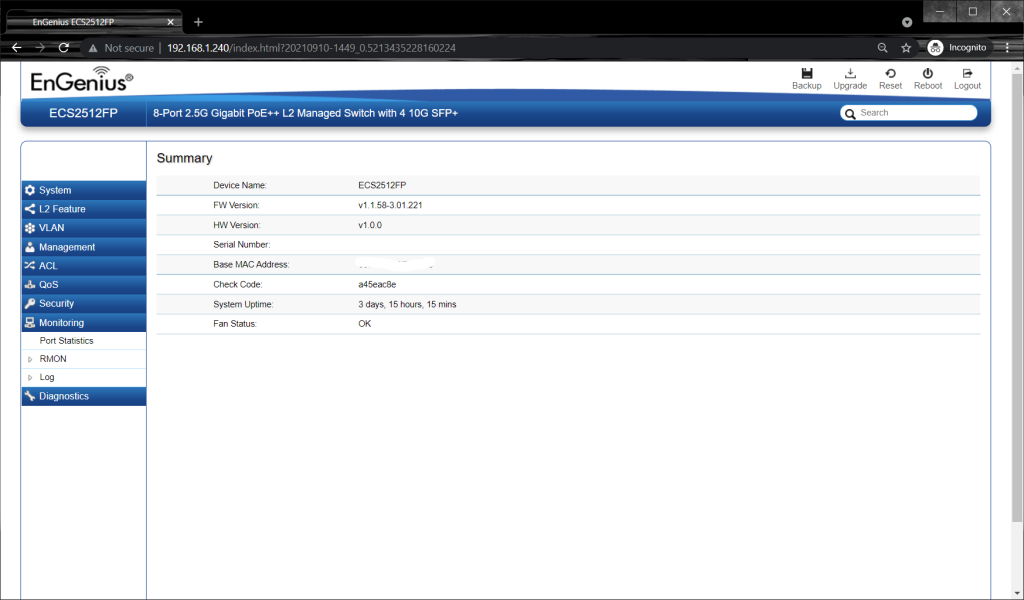The height and width of the screenshot is (600, 1024).
Task: Open the Chrome three-dot menu
Action: [x=1007, y=48]
